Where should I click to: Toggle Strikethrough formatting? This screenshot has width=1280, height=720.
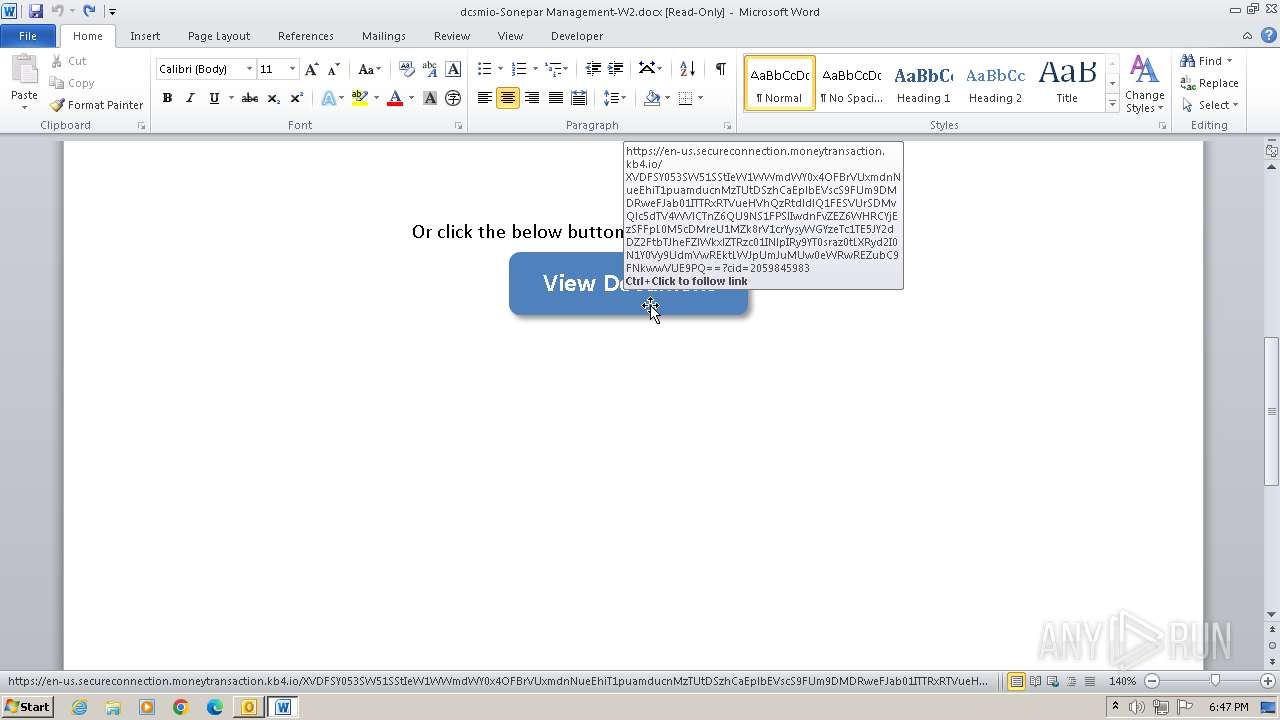coord(250,98)
